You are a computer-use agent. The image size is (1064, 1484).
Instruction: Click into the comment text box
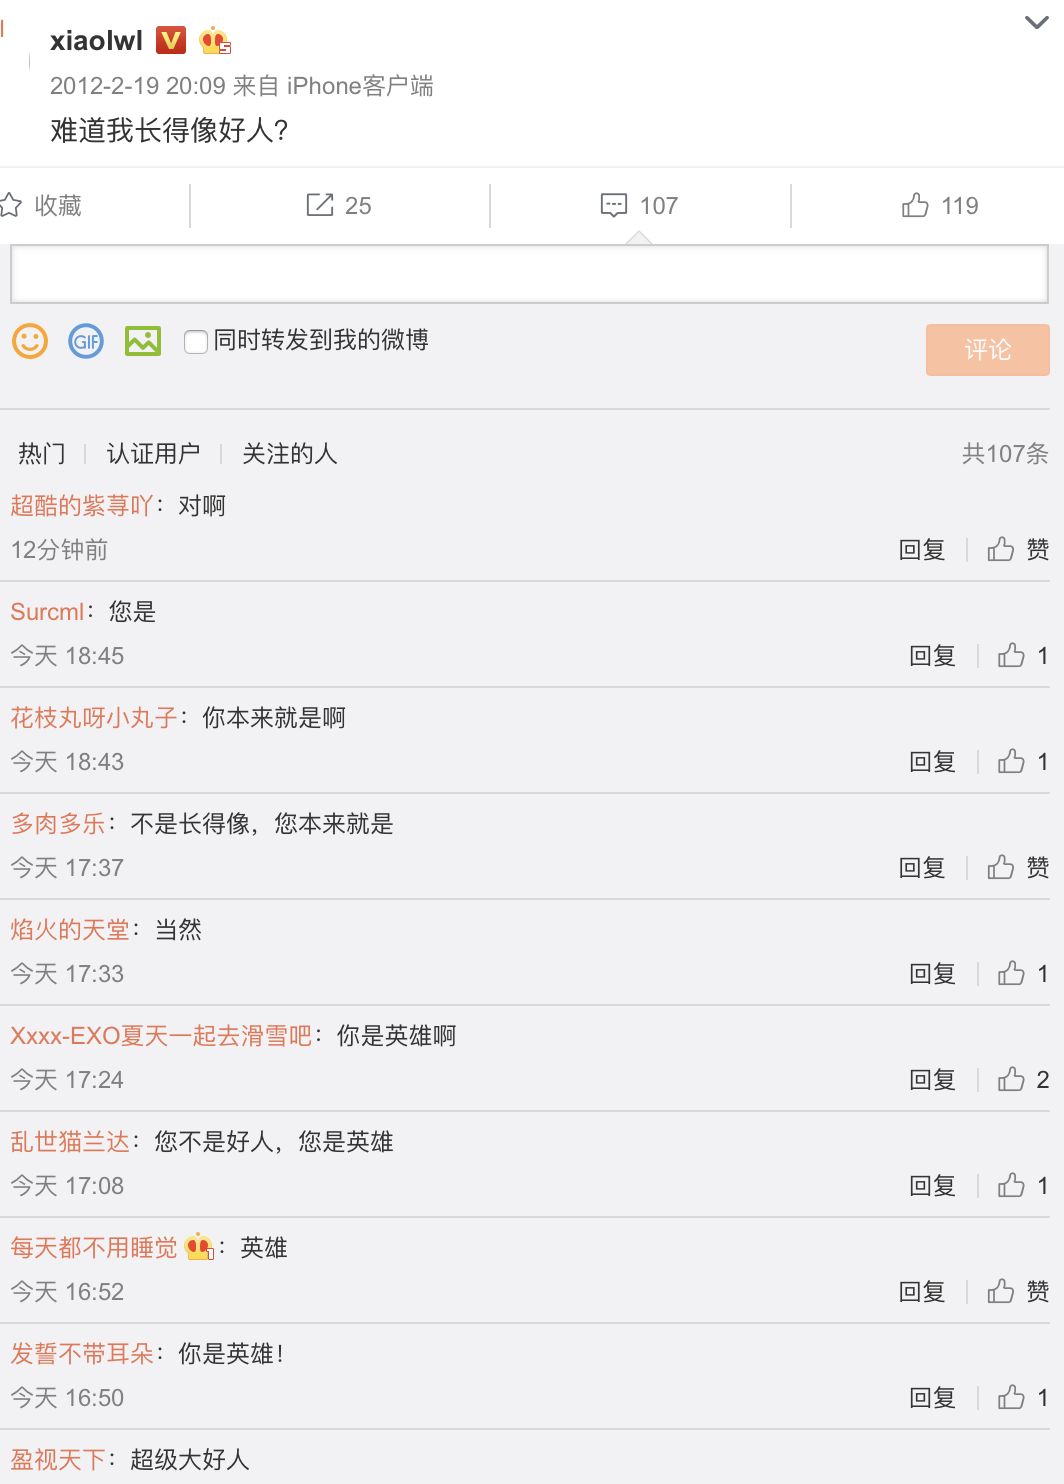click(x=529, y=274)
